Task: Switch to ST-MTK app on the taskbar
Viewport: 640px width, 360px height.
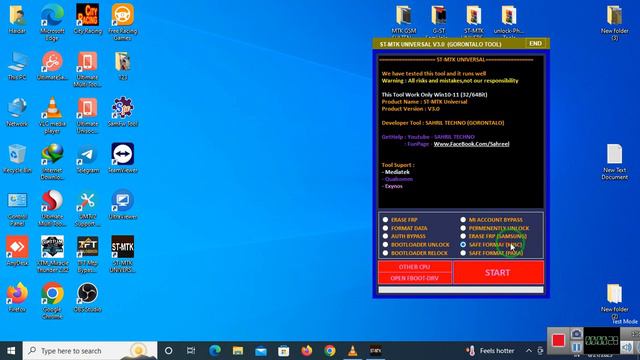Action: 376,351
